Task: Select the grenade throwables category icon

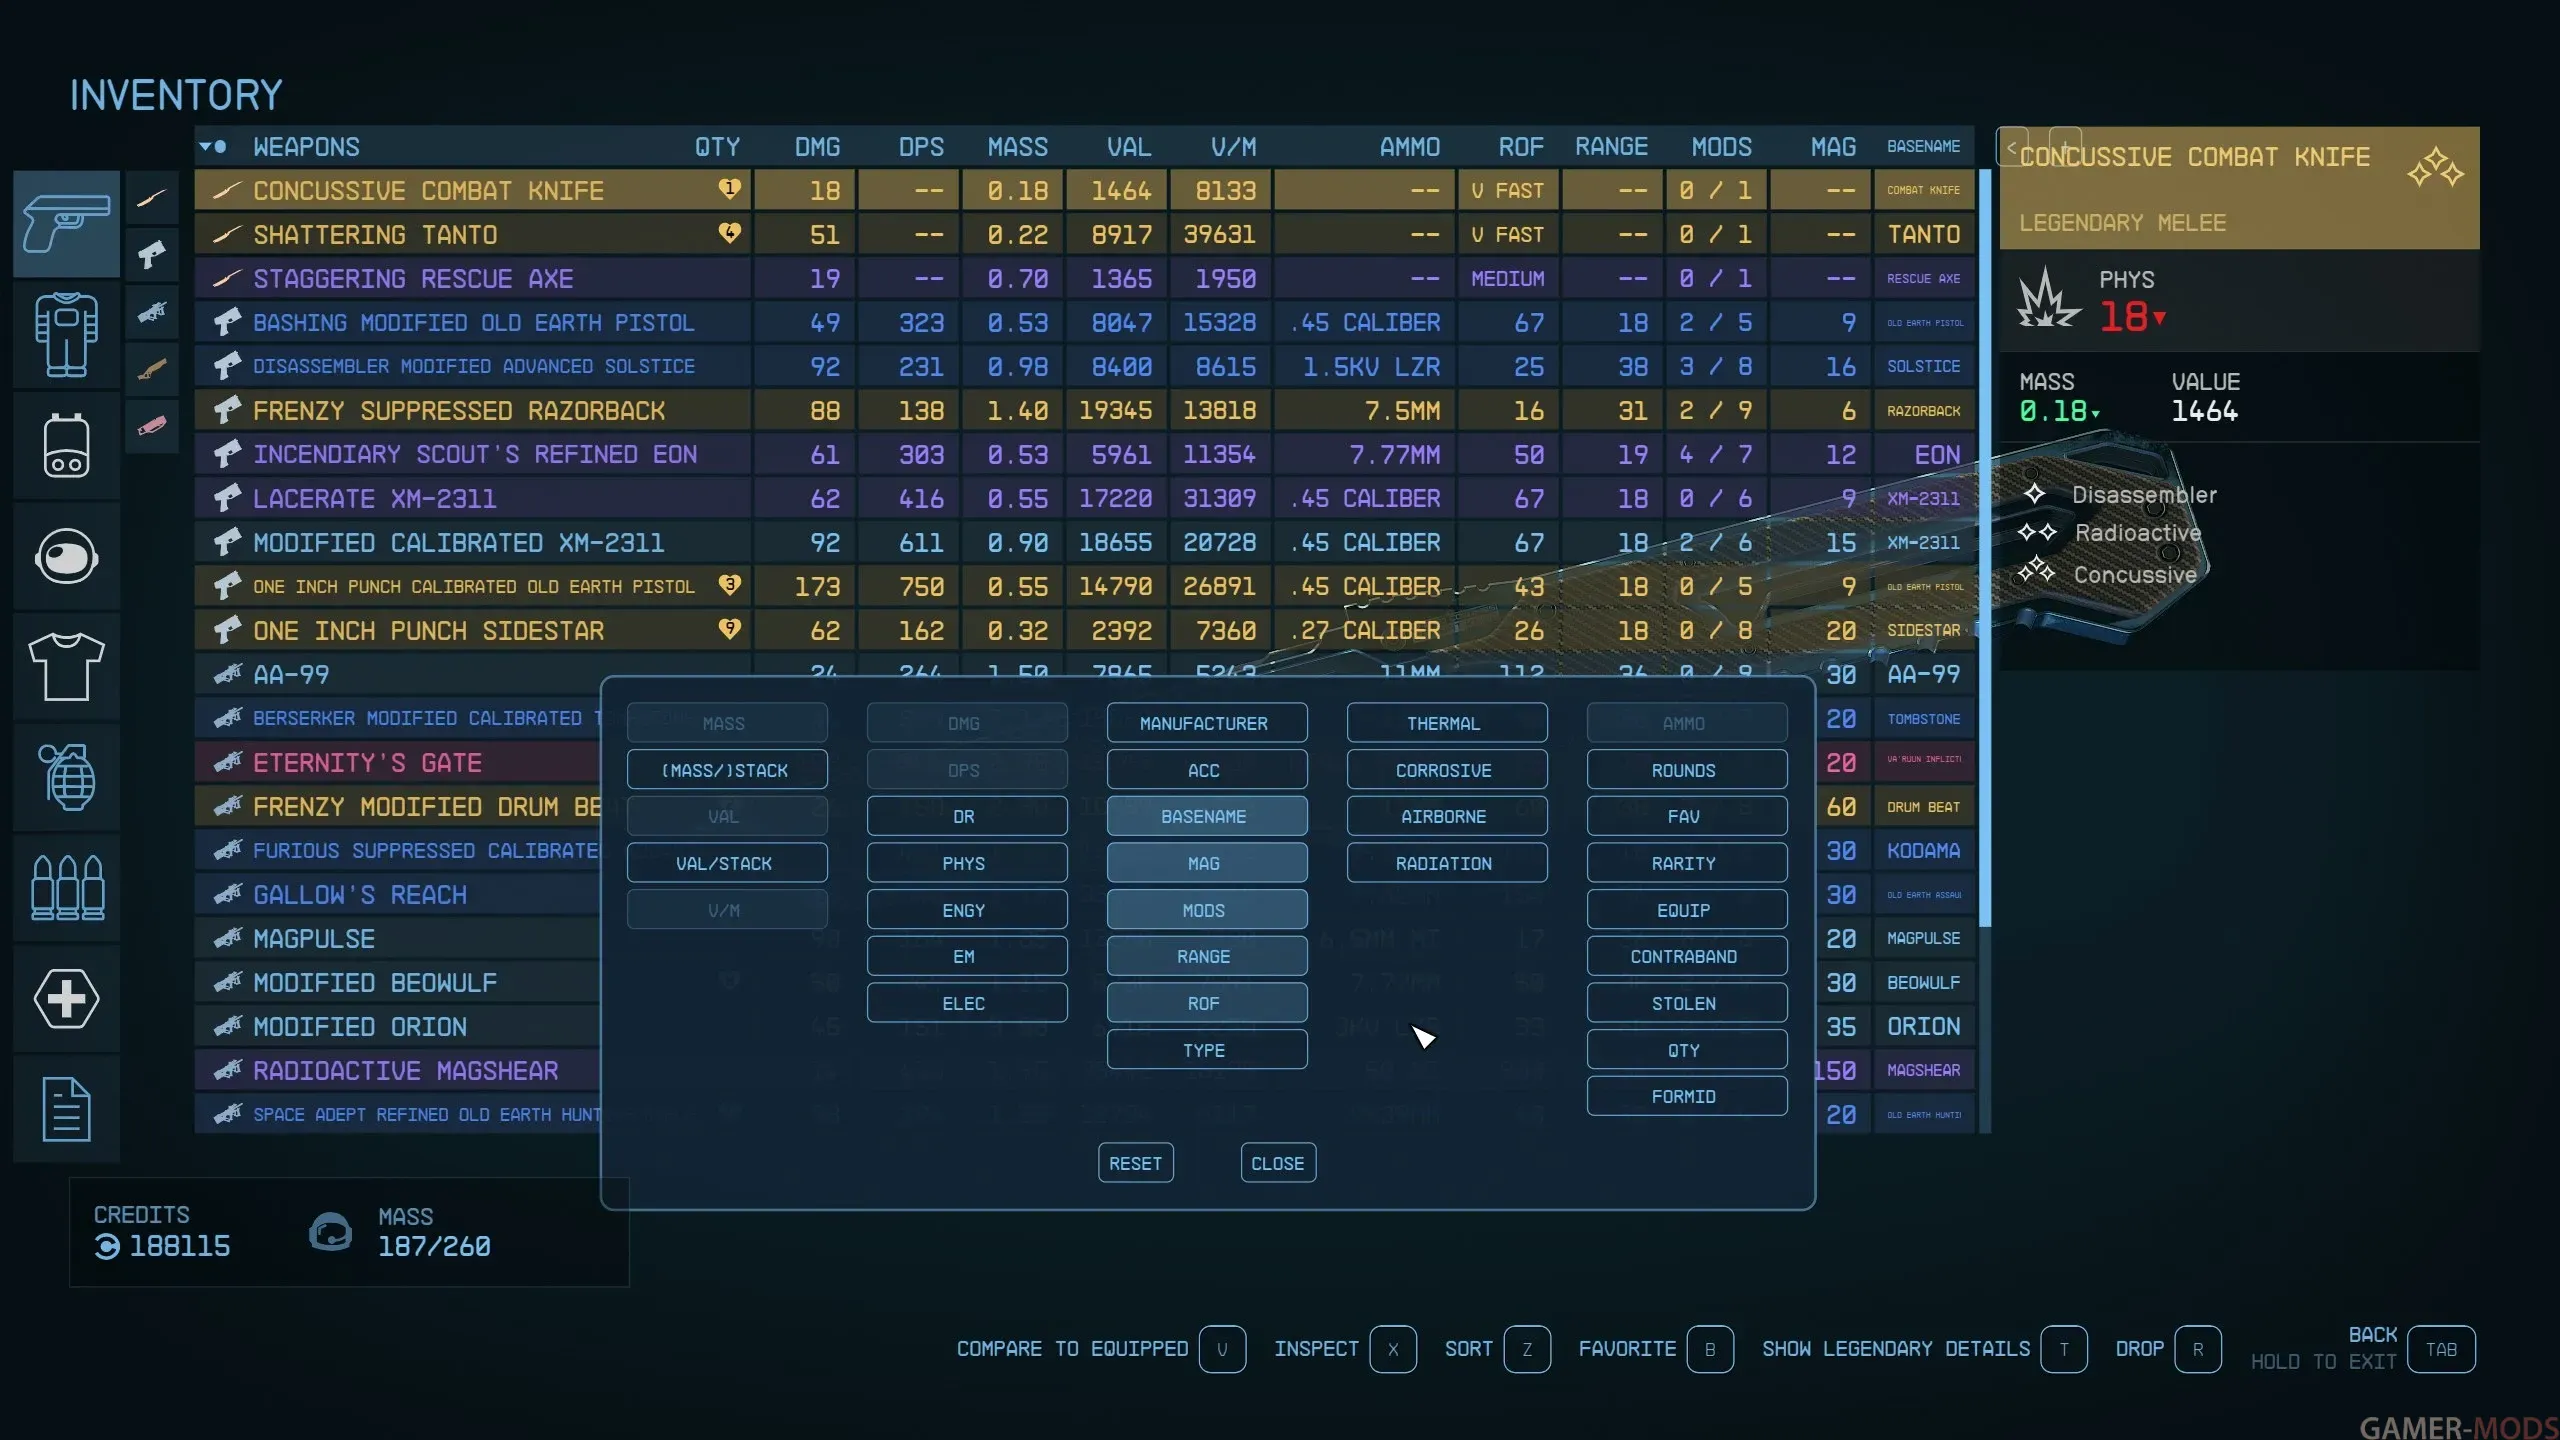Action: 66,777
